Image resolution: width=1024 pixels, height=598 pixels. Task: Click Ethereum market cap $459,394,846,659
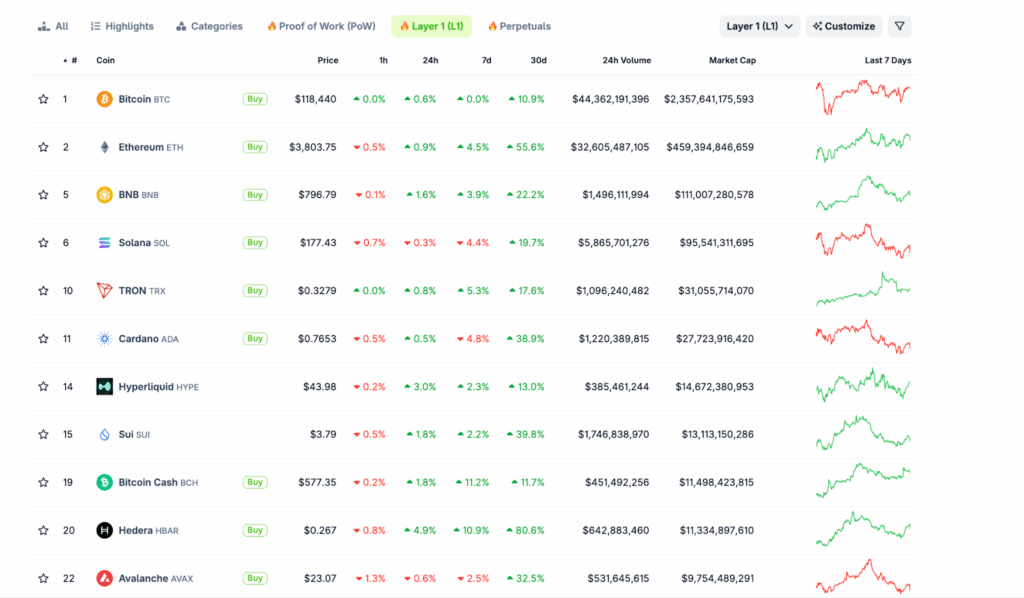click(710, 147)
